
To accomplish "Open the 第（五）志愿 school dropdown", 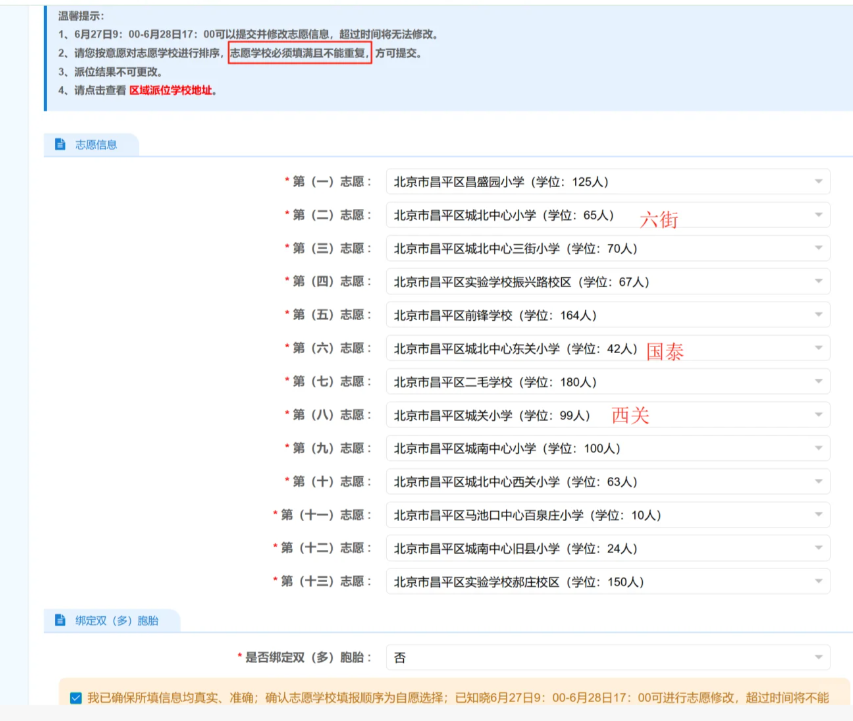I will click(608, 315).
